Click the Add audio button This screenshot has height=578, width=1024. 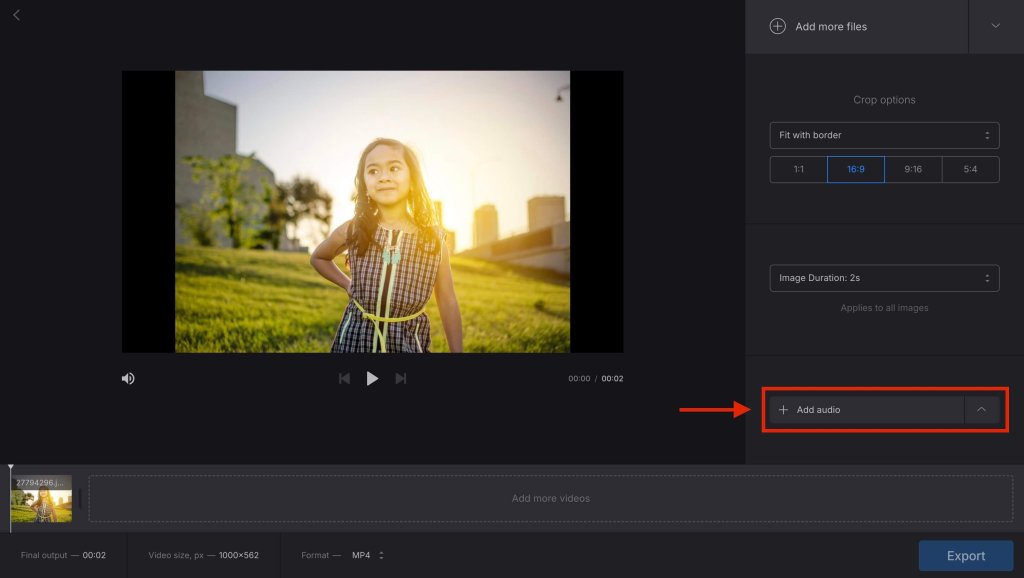(x=867, y=409)
